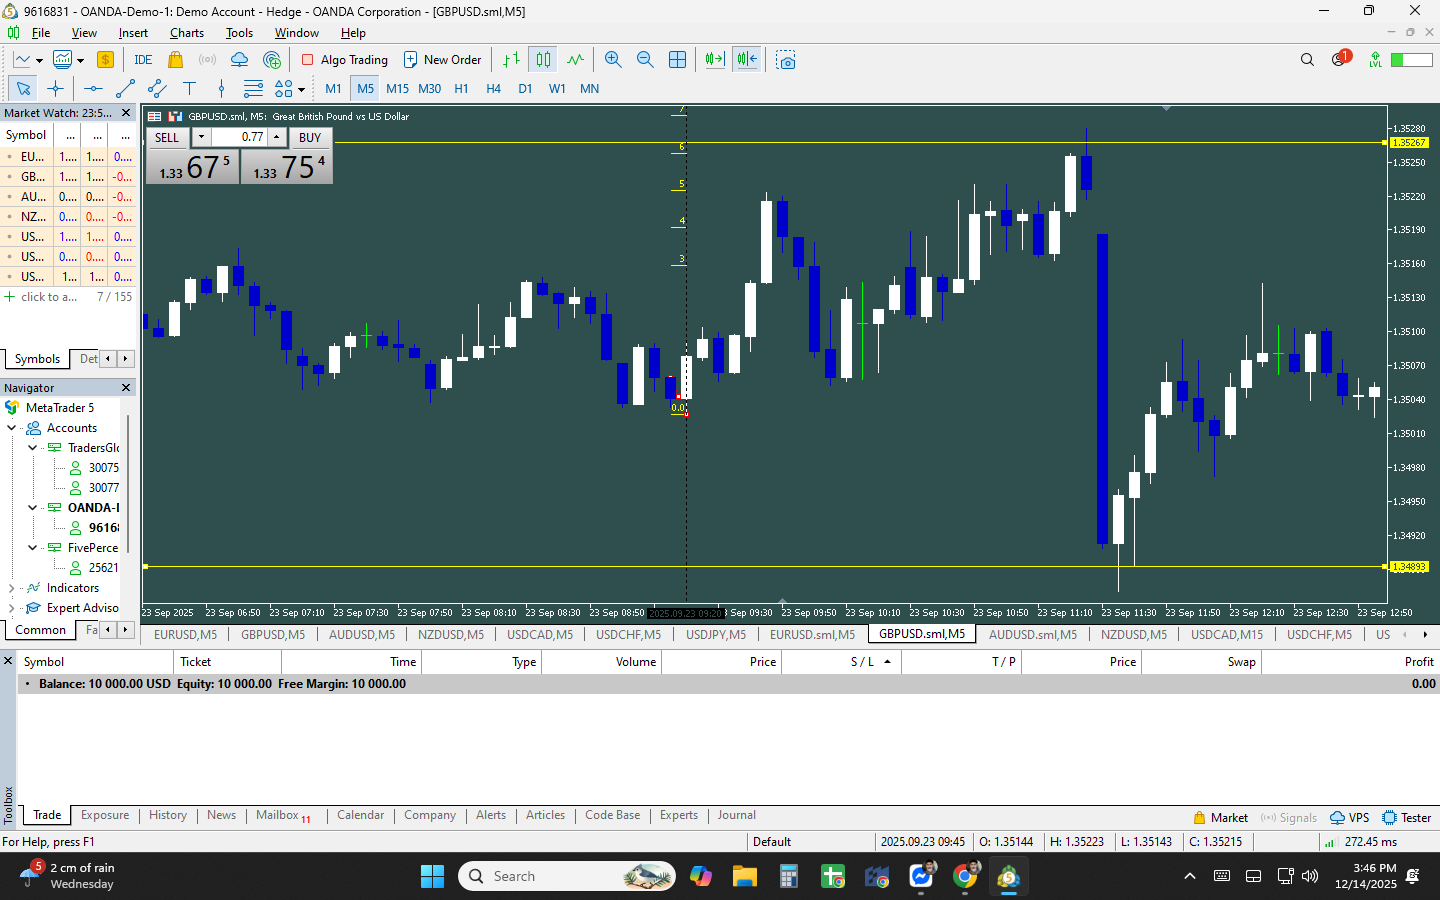Select the M15 timeframe
This screenshot has width=1440, height=900.
point(397,89)
